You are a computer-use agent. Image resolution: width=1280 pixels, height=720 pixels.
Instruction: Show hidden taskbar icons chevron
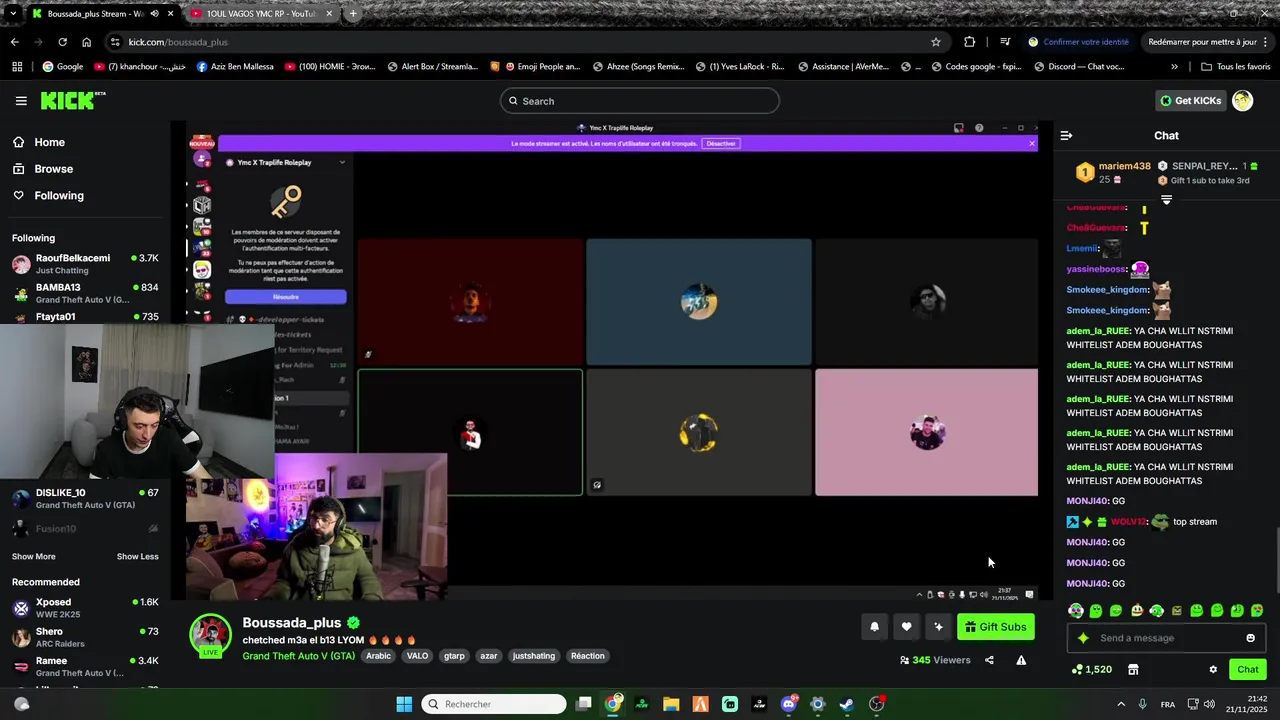[x=1121, y=704]
